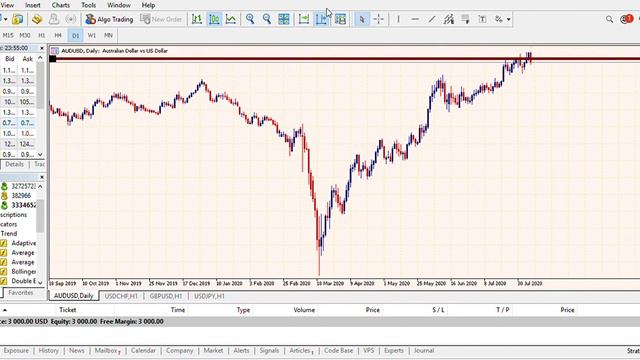Switch to USDJPY,H1 chart tab
Screen dimensions: 640x360
[209, 296]
